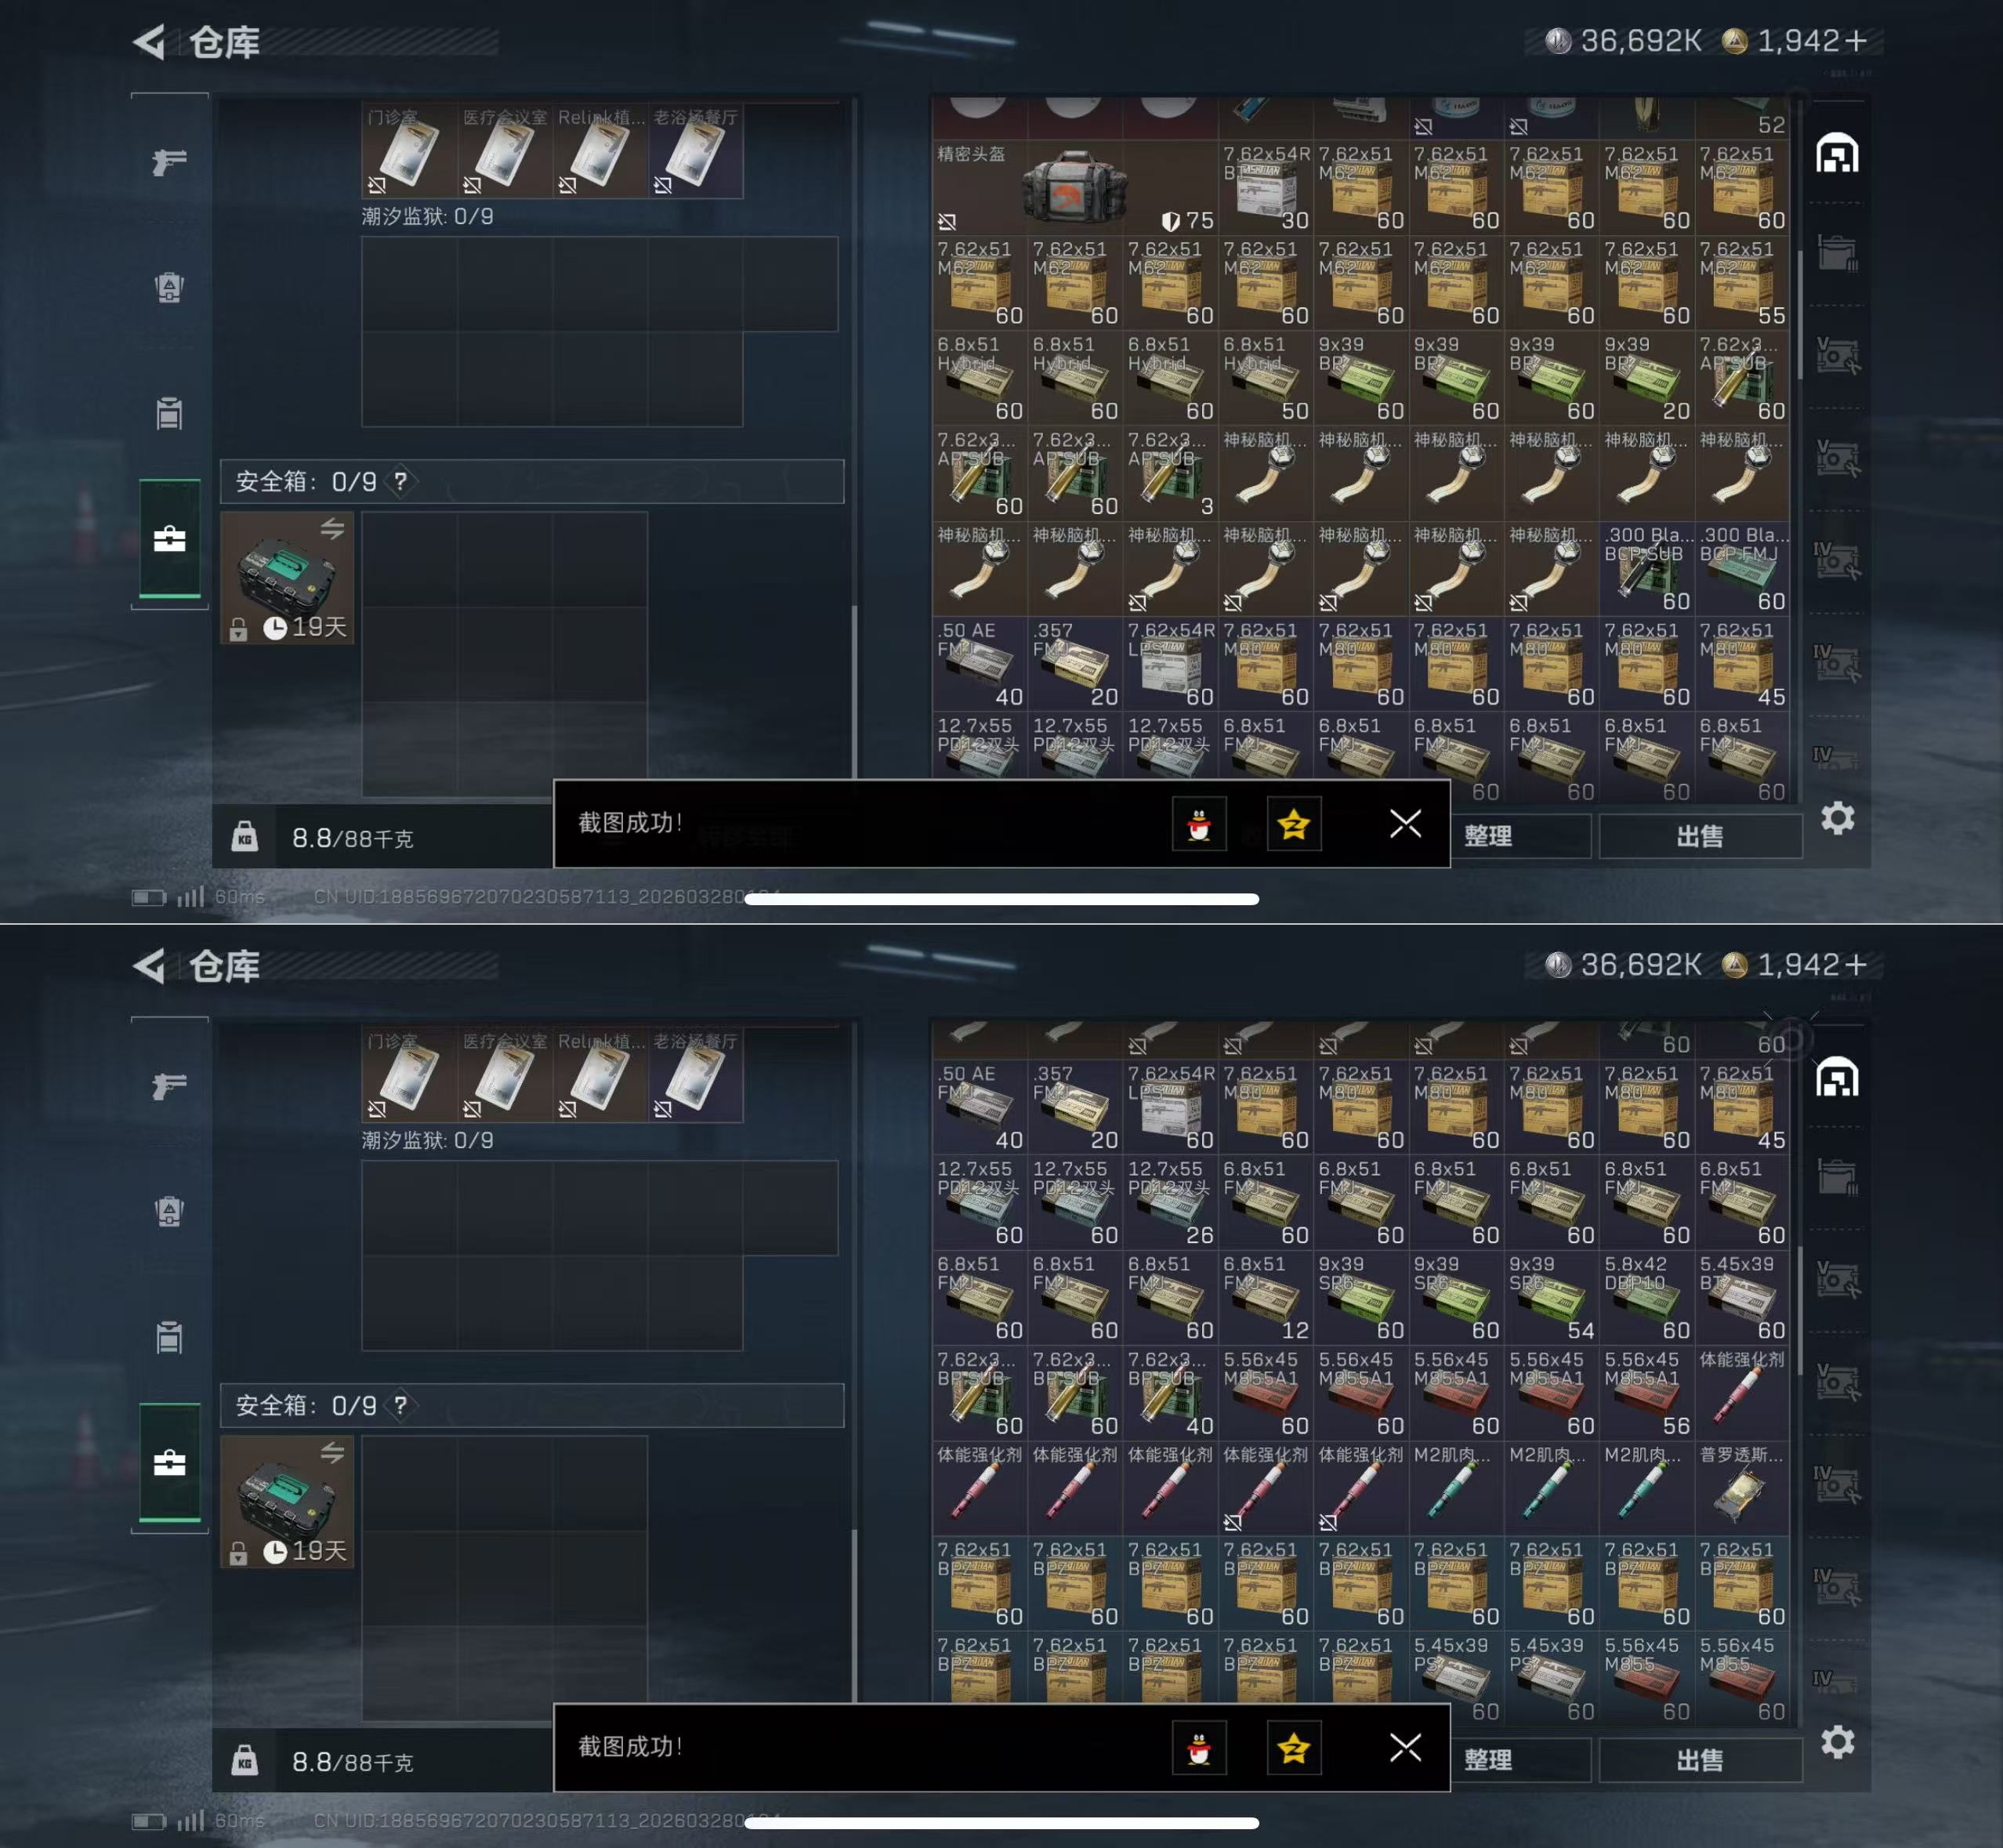
Task: Click the 出售 button in the upper screenshot
Action: click(1700, 836)
